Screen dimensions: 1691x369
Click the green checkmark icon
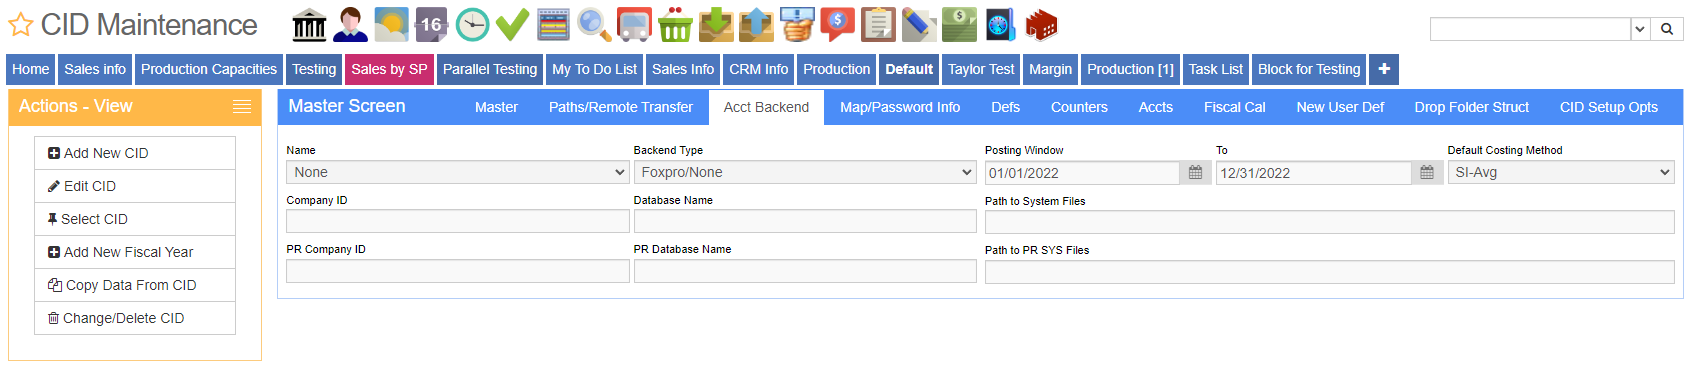pos(512,25)
